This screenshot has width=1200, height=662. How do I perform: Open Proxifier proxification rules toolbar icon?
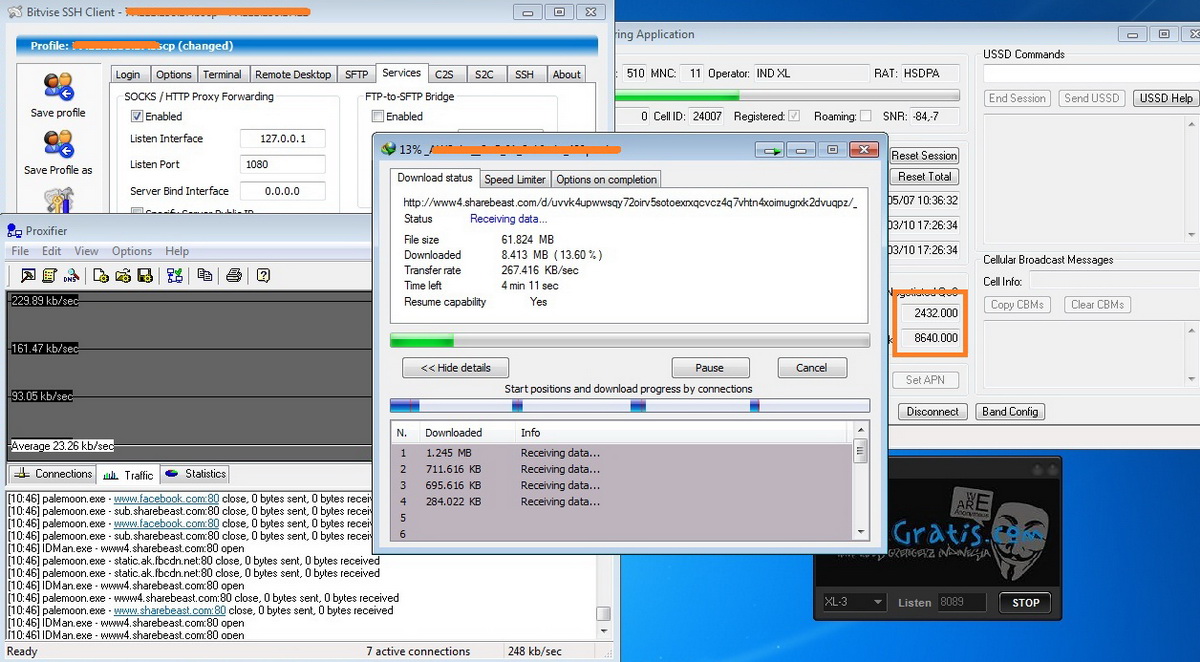[x=49, y=275]
